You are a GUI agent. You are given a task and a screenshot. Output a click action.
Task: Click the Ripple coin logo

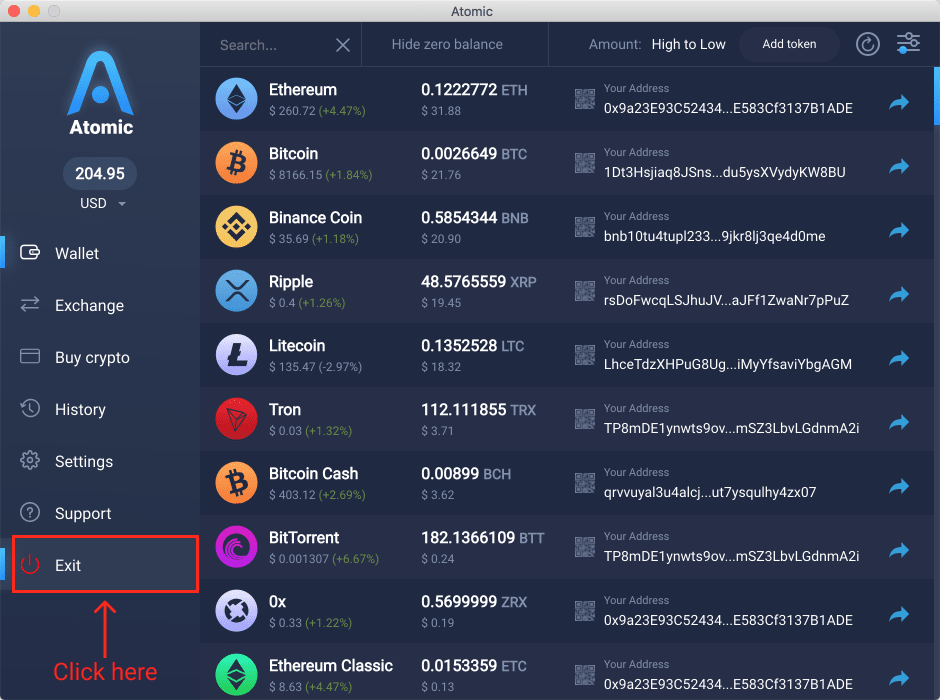pos(236,291)
